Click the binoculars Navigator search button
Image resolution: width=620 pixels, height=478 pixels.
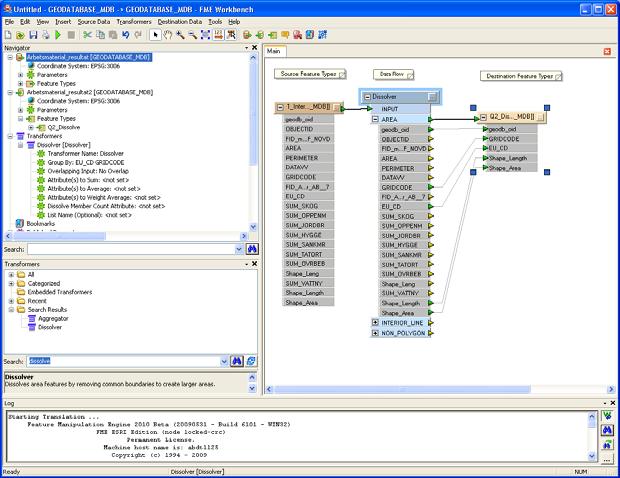click(252, 249)
